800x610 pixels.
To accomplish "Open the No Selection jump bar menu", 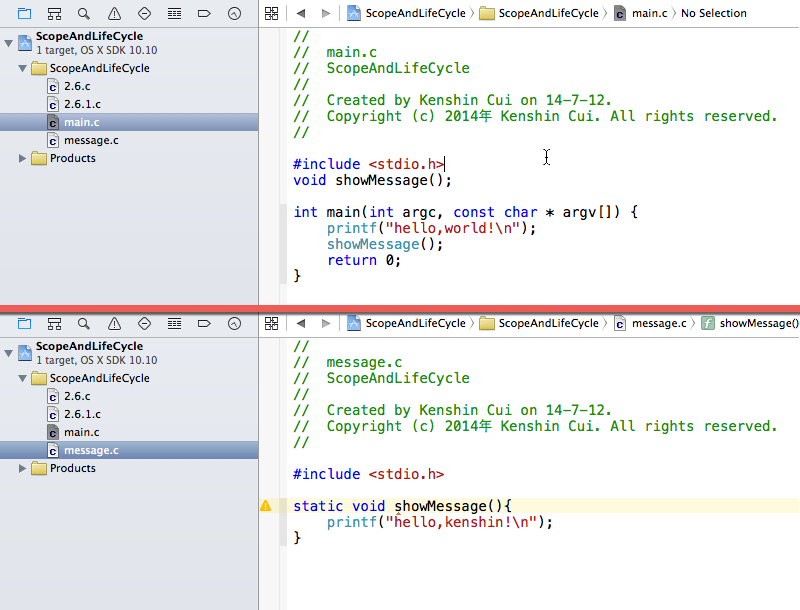I will pos(713,13).
